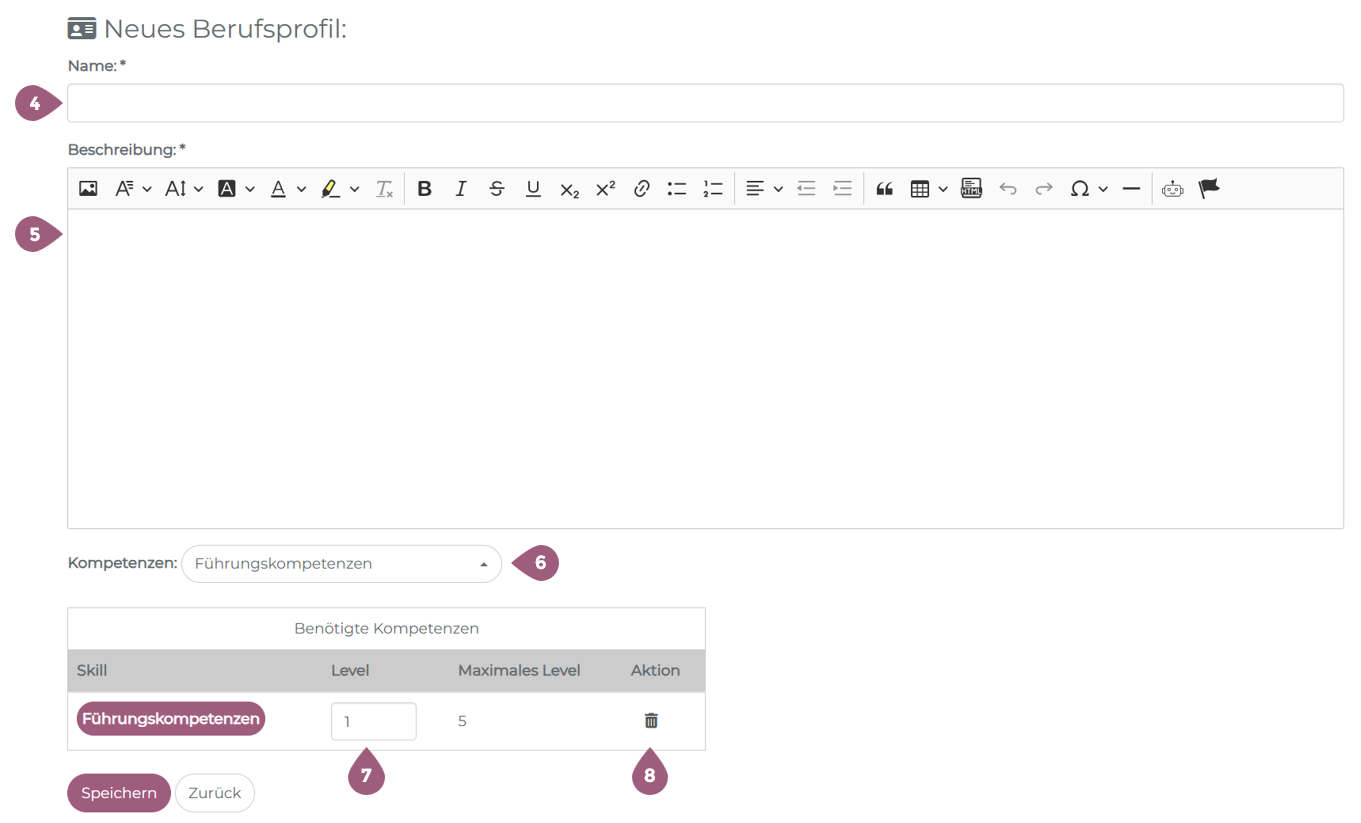Click the HTML source editing icon
Image resolution: width=1361 pixels, height=823 pixels.
point(971,189)
